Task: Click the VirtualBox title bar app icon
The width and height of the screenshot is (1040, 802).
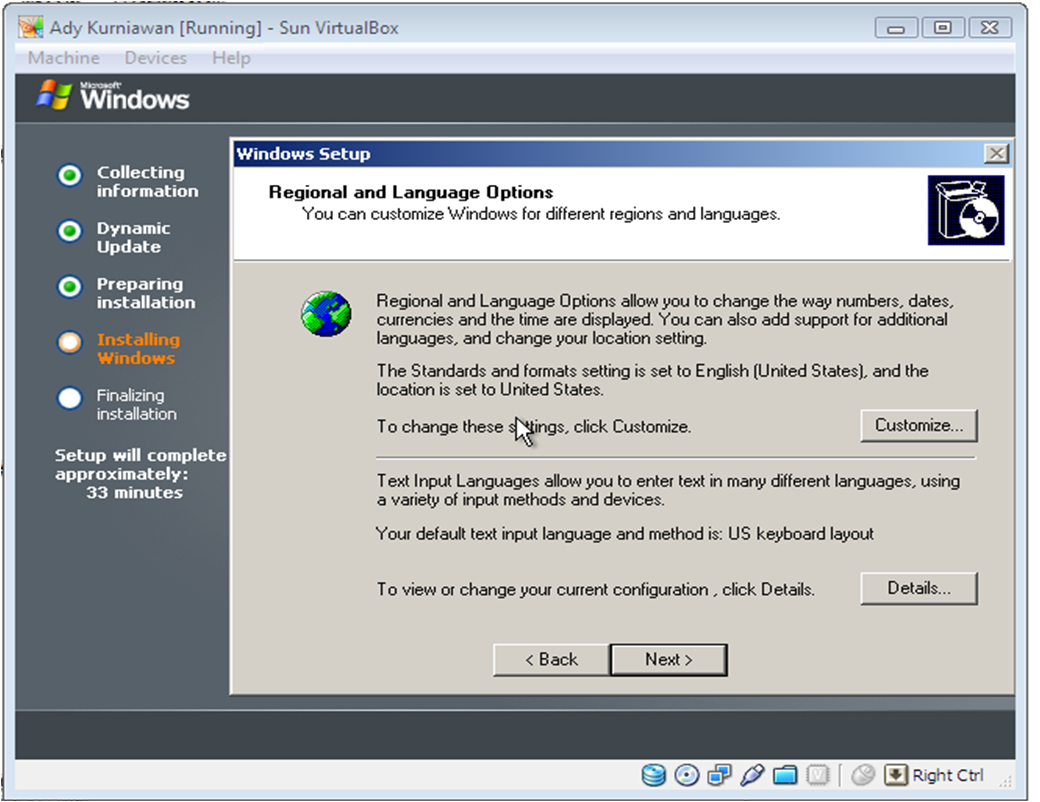Action: (31, 27)
